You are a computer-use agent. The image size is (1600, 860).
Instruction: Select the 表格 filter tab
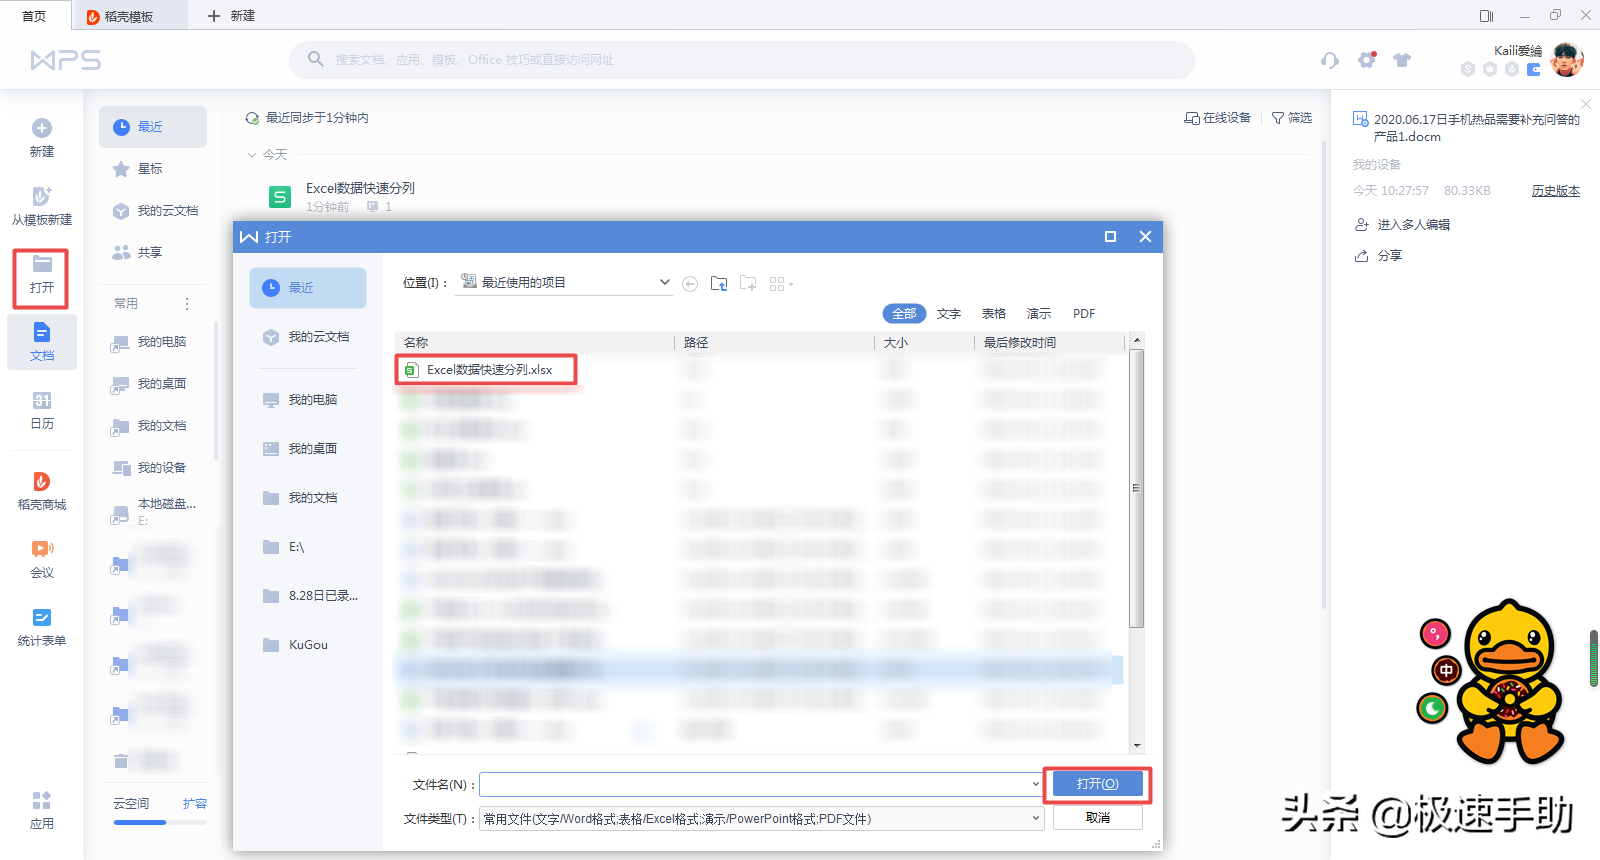pyautogui.click(x=994, y=314)
